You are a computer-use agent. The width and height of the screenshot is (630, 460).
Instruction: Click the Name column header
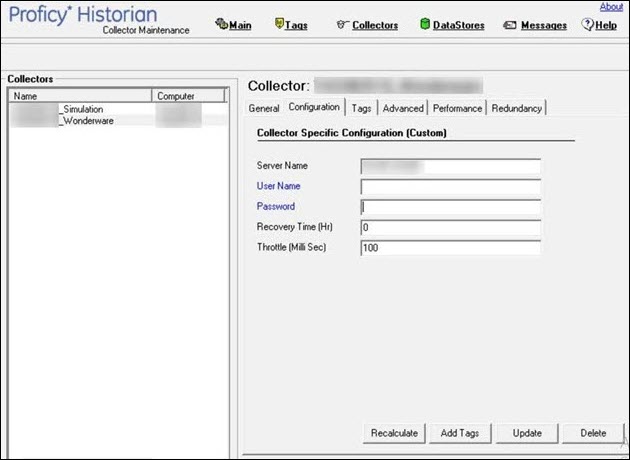(80, 96)
